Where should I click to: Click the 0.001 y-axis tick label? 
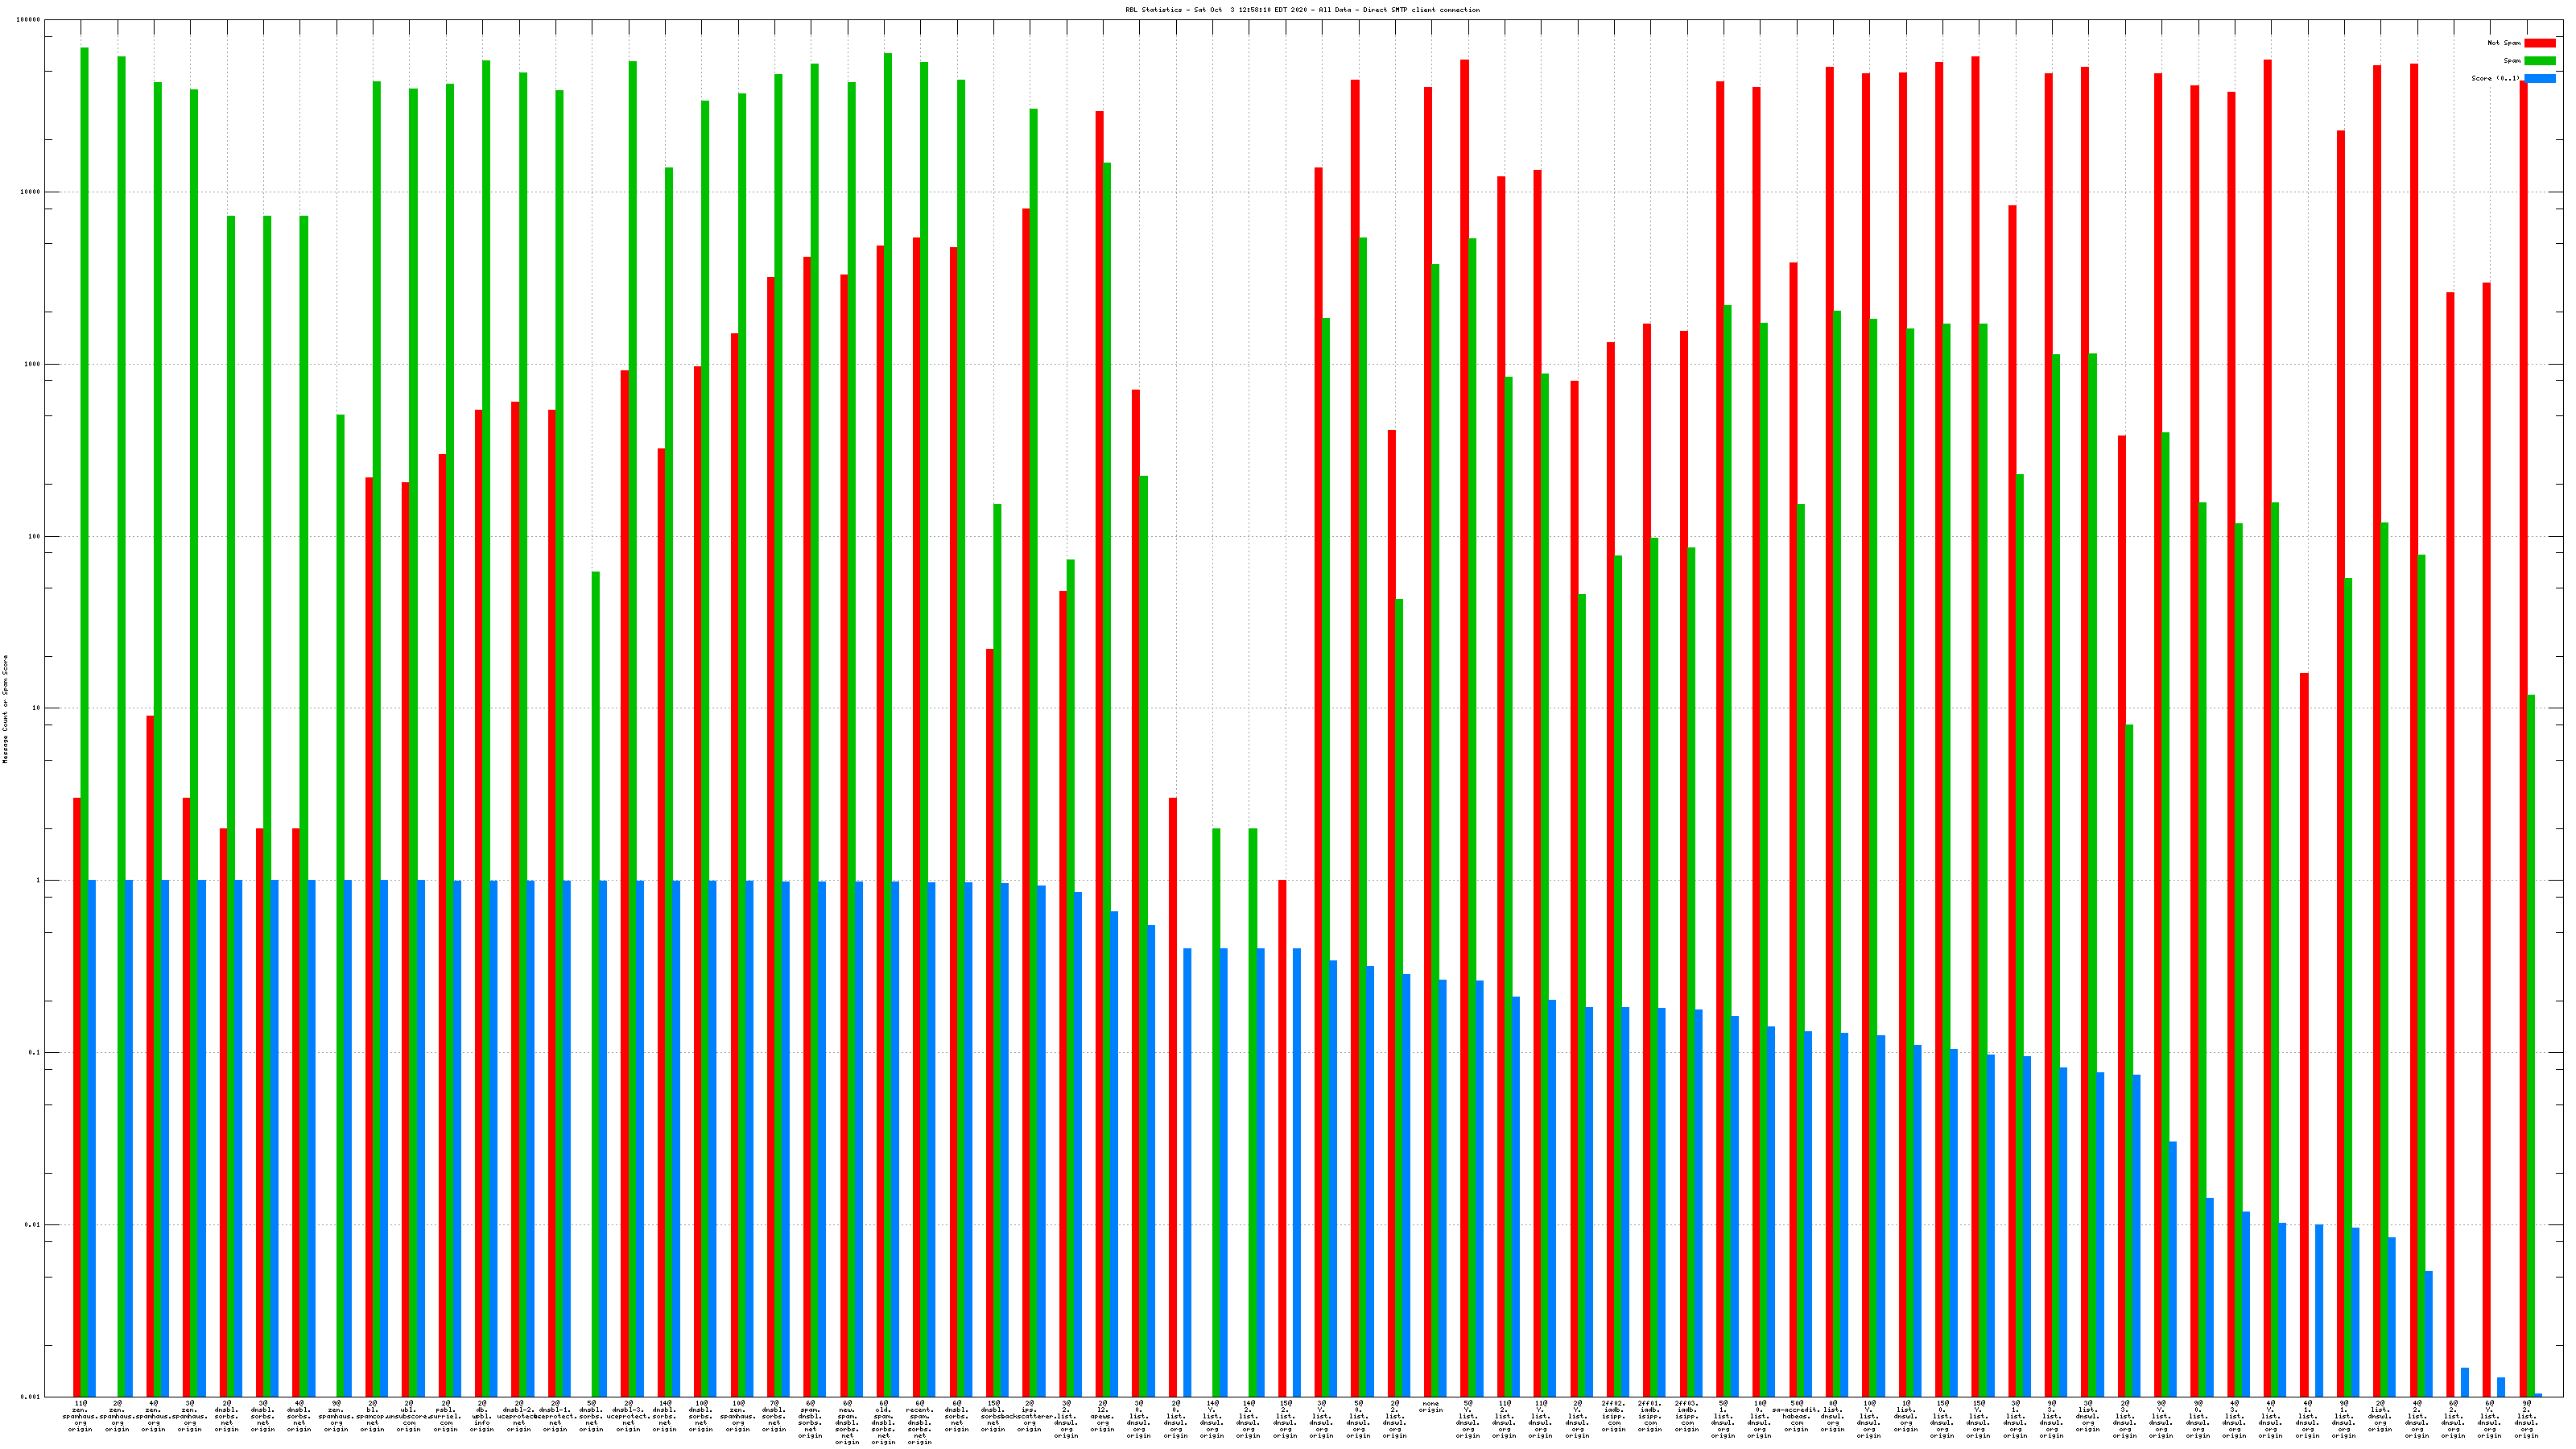point(30,1397)
